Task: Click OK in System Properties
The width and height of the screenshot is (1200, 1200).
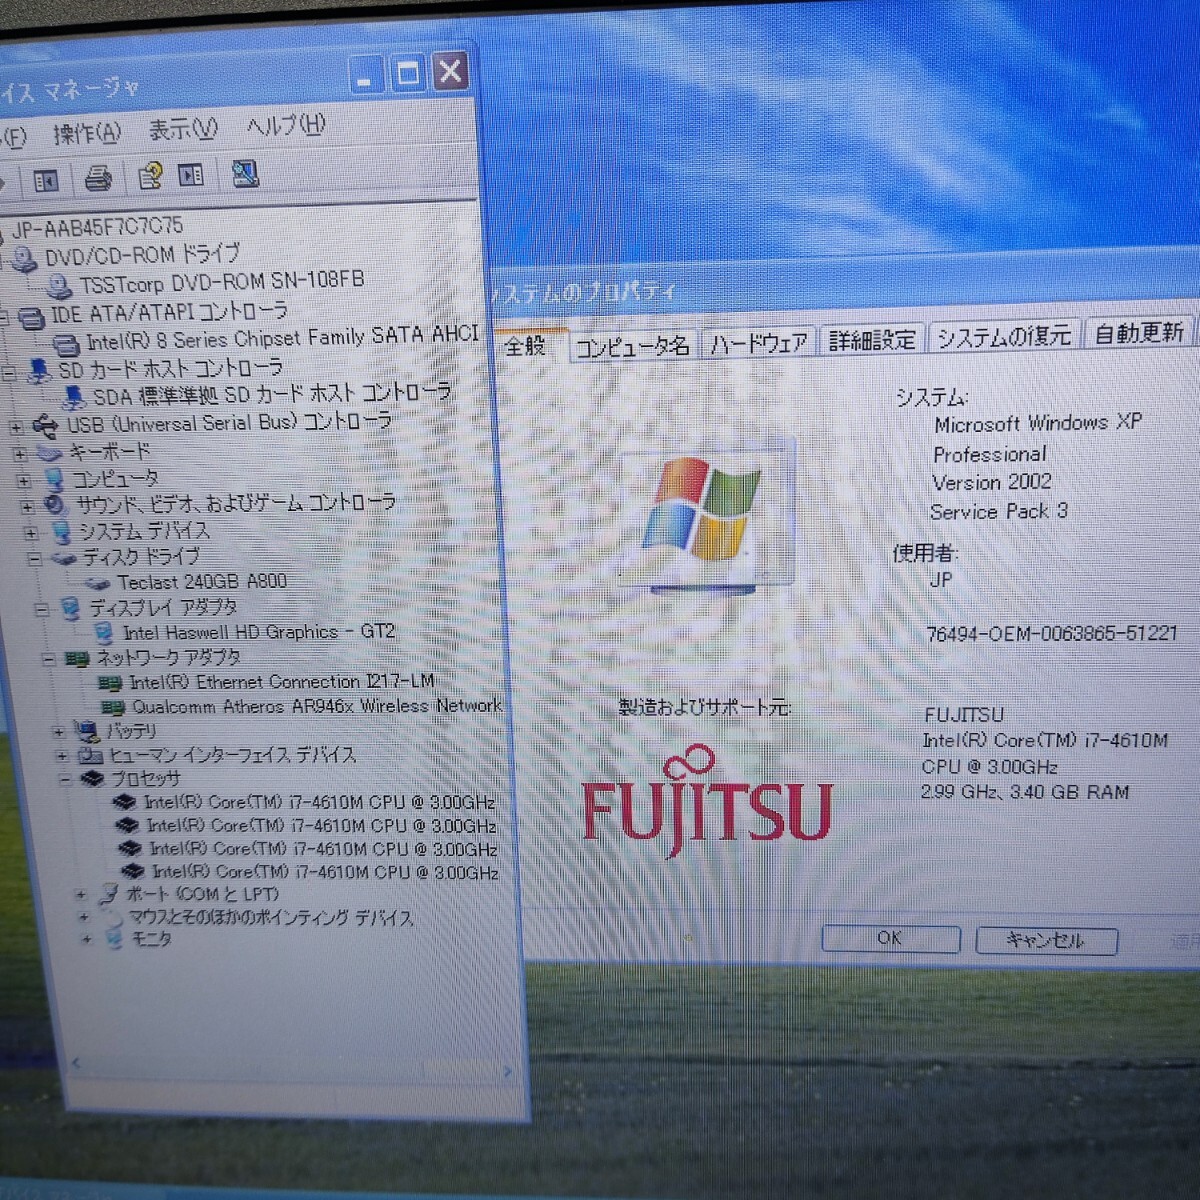Action: tap(890, 939)
